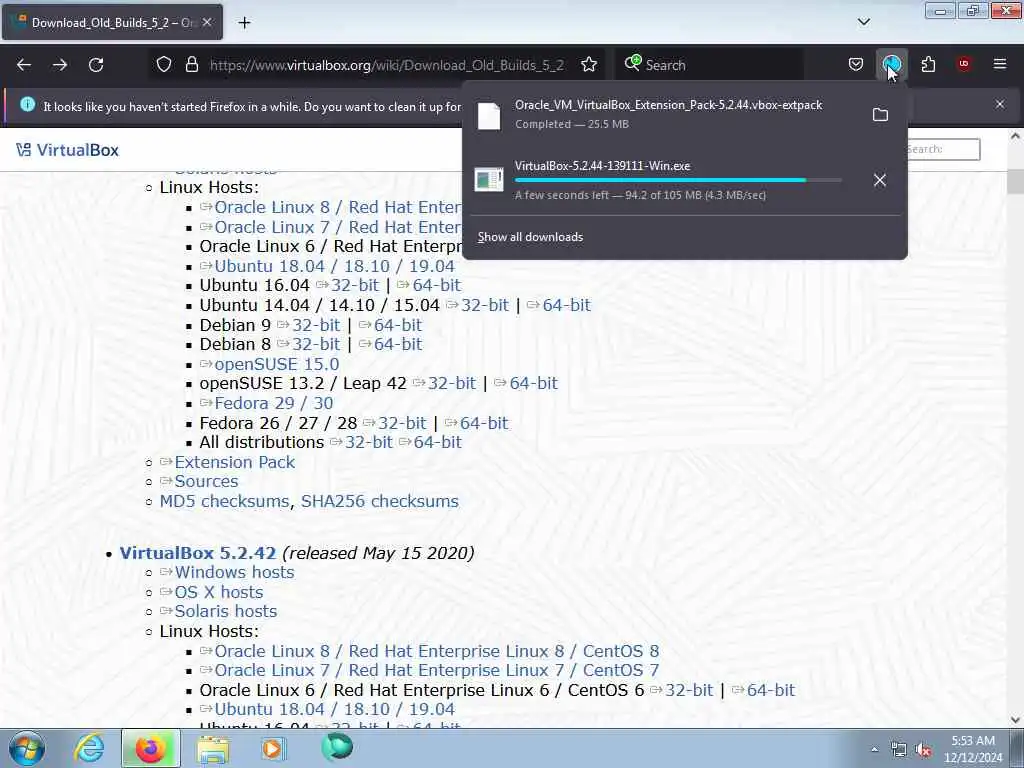Image resolution: width=1024 pixels, height=768 pixels.
Task: Click the muted volume tray icon
Action: tap(923, 750)
